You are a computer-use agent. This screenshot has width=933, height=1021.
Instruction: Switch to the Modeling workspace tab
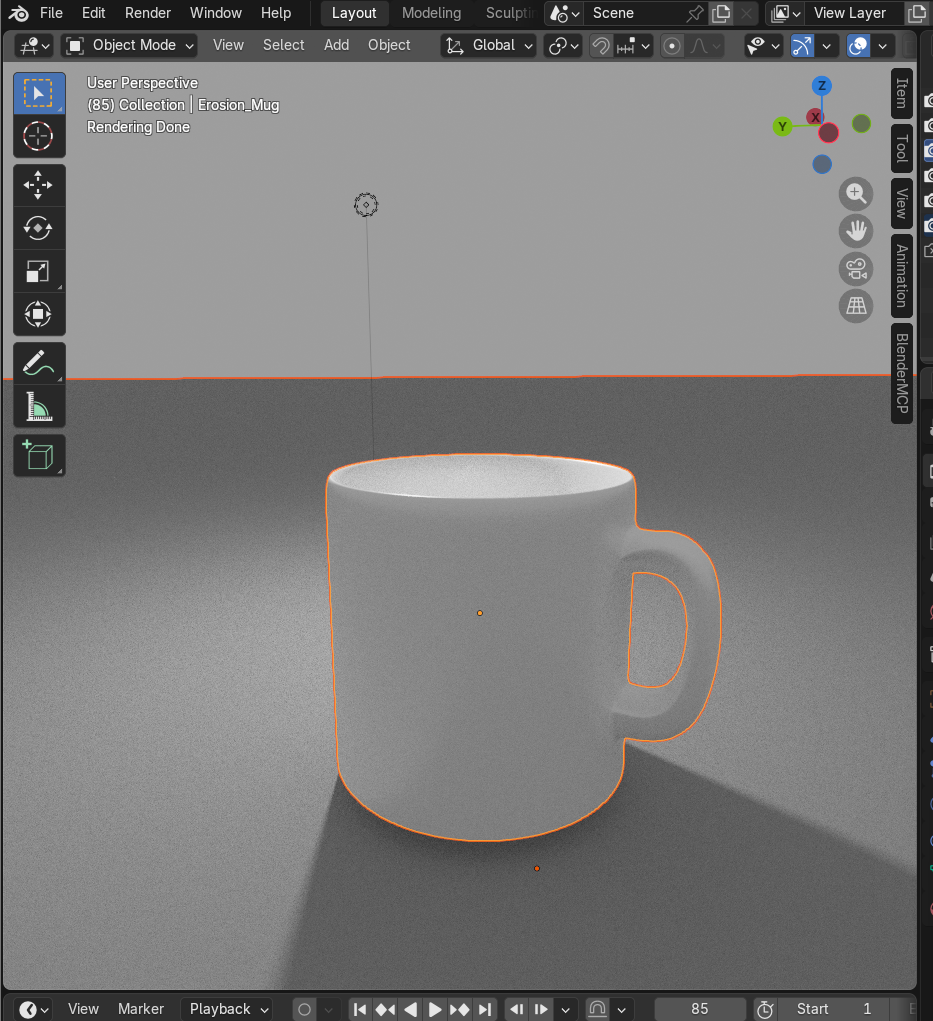click(431, 13)
